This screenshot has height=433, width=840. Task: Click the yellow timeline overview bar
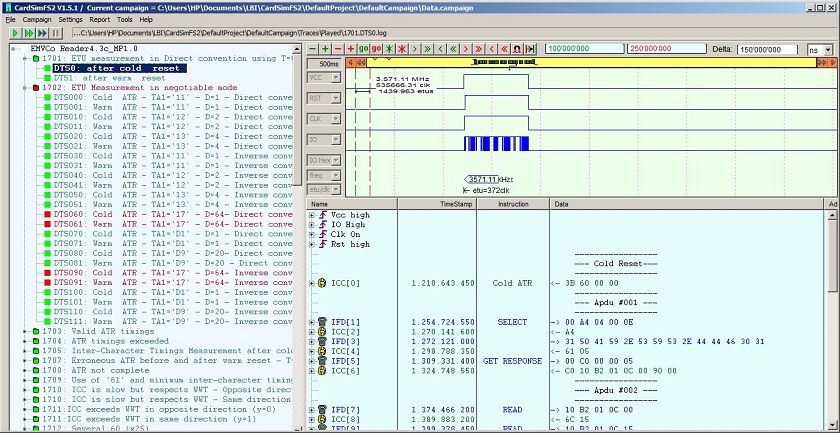591,63
